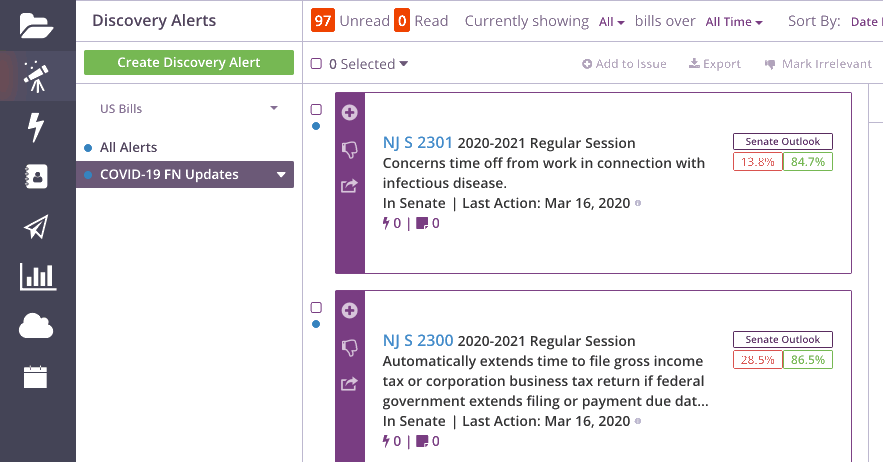The height and width of the screenshot is (462, 883).
Task: Open the All Time period dropdown
Action: tap(734, 22)
